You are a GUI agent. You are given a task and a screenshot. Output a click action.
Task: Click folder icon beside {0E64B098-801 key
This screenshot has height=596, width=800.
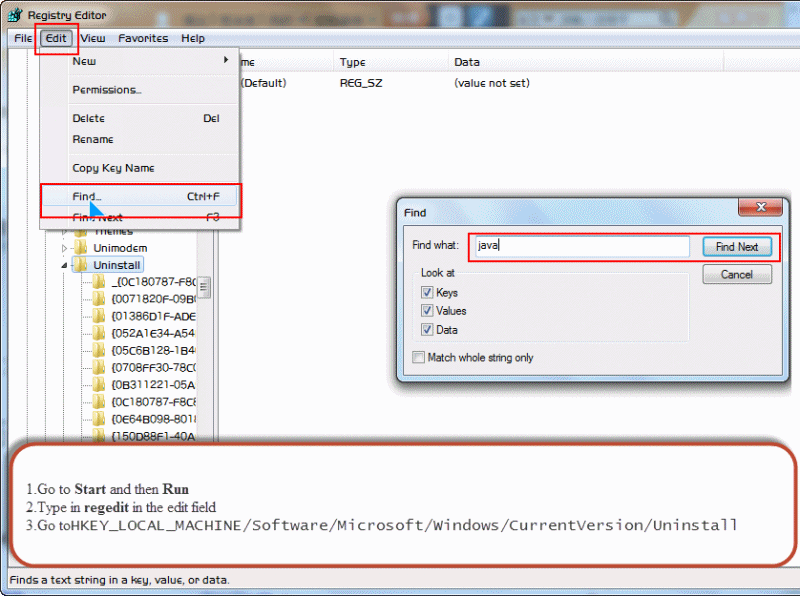click(x=98, y=419)
